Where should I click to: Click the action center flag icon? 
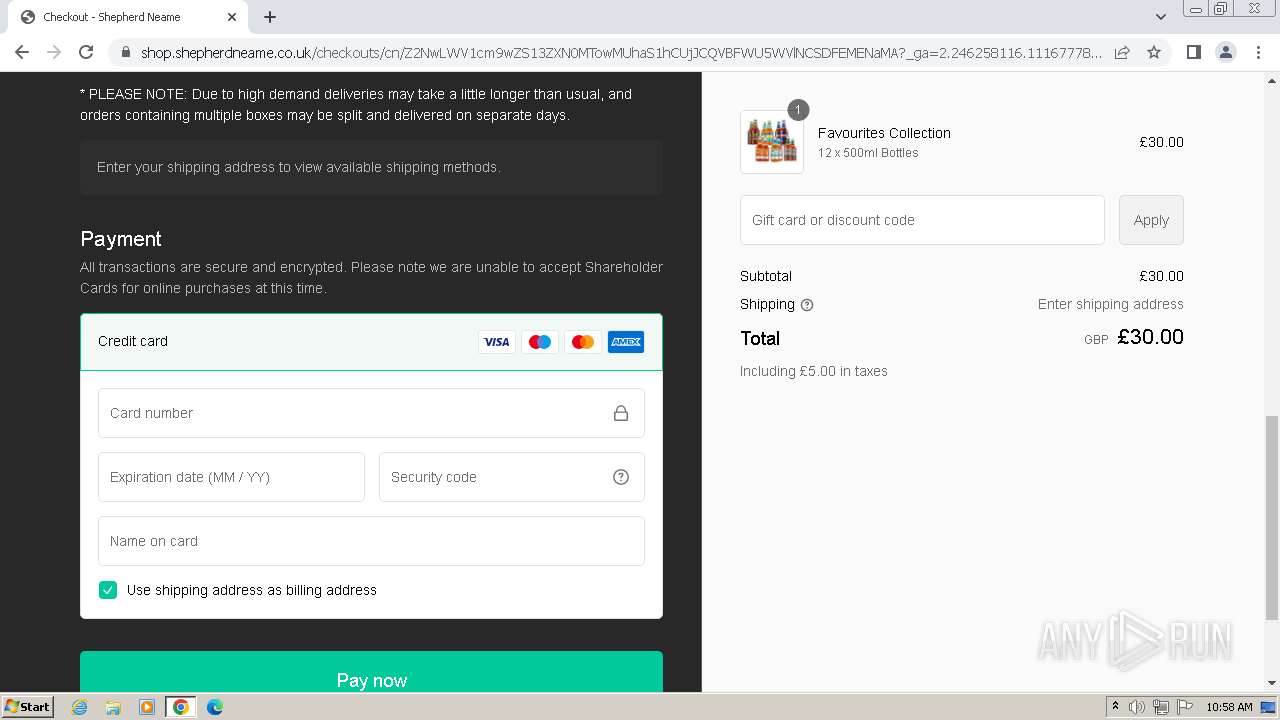point(1185,707)
